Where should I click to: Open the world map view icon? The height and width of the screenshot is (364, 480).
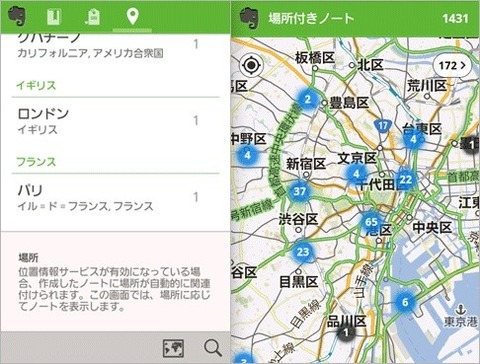click(x=173, y=348)
